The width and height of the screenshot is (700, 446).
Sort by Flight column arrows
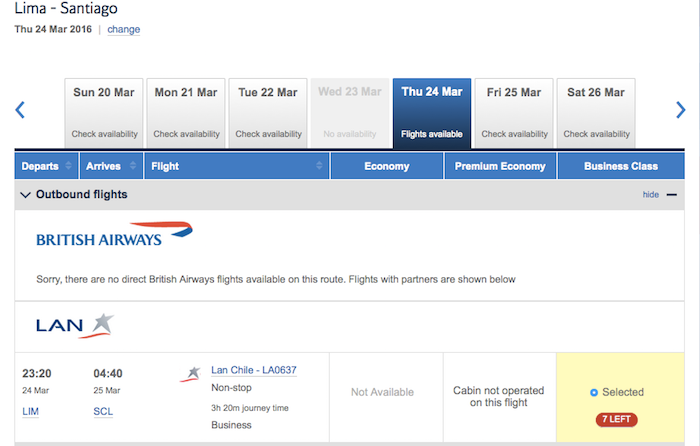[x=319, y=166]
